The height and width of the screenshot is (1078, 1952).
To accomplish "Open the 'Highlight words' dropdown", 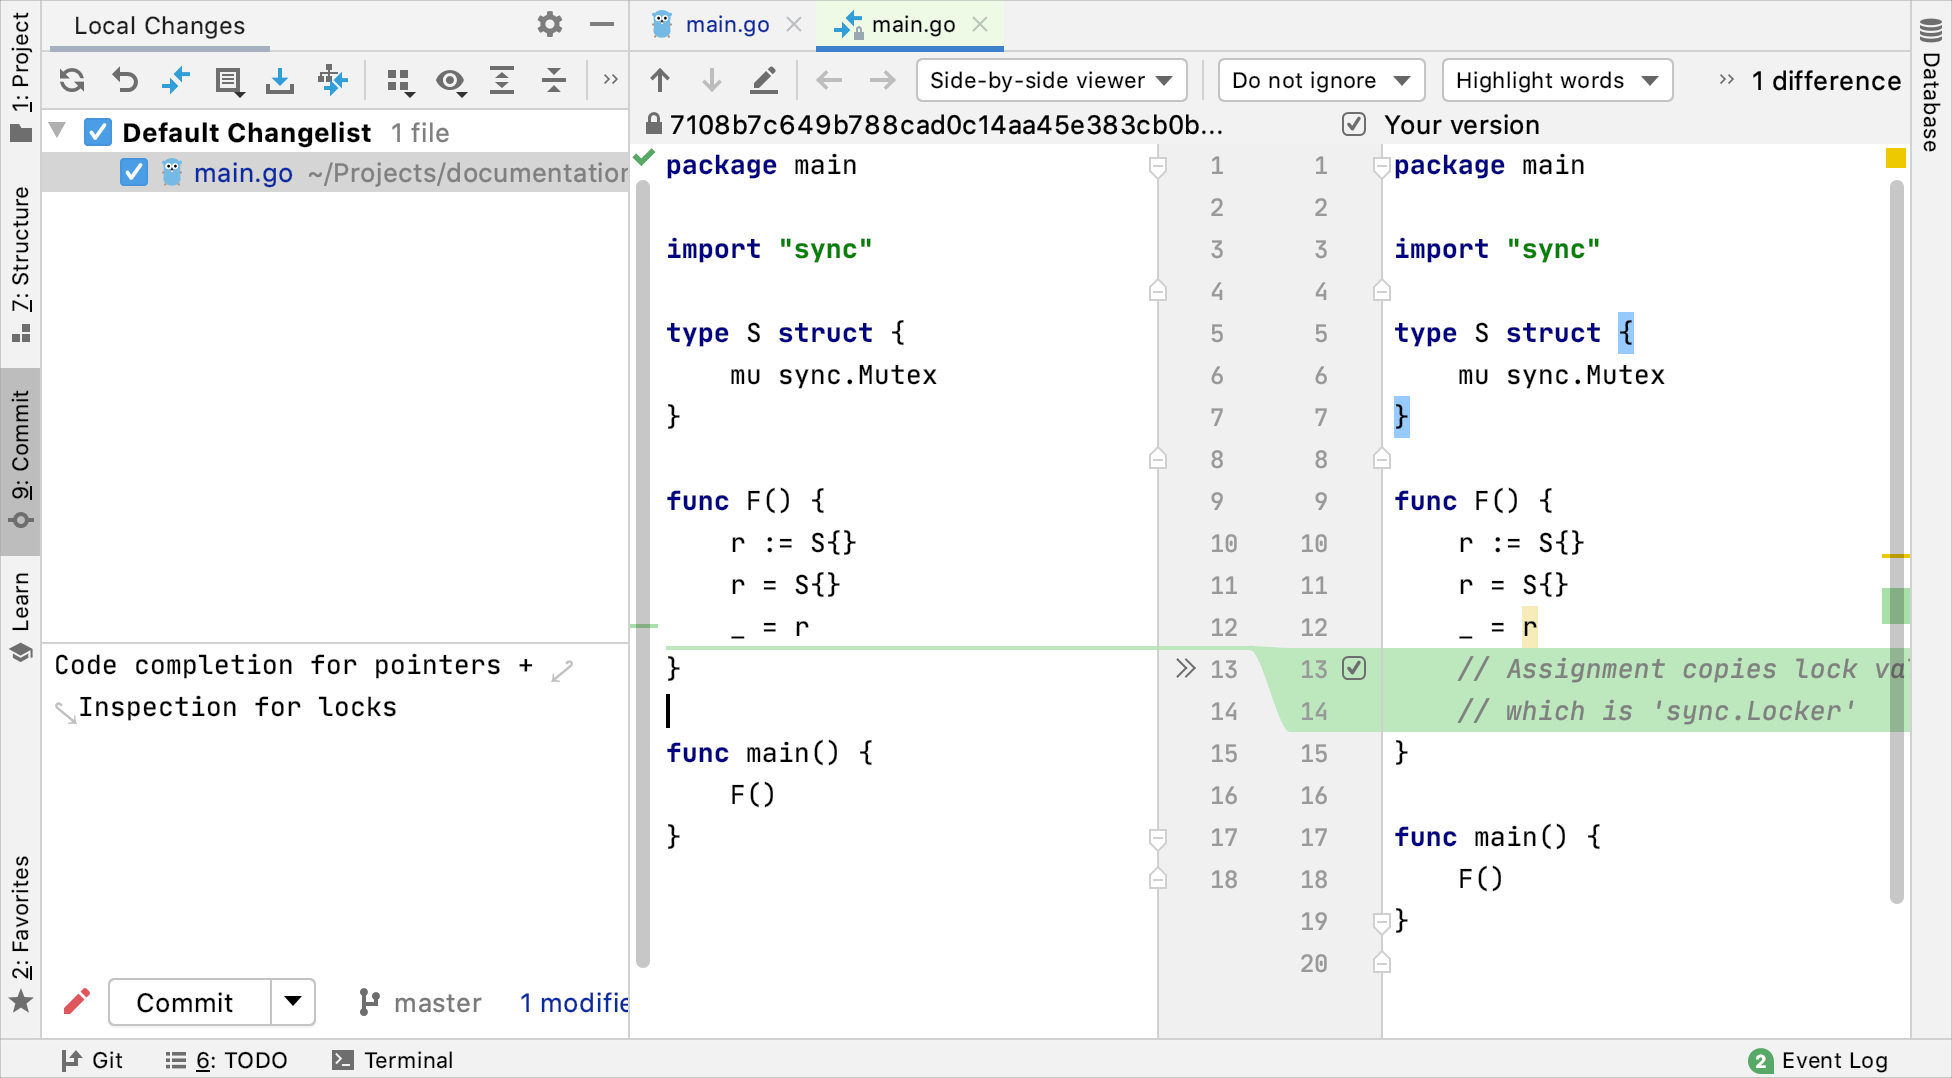I will click(1557, 80).
